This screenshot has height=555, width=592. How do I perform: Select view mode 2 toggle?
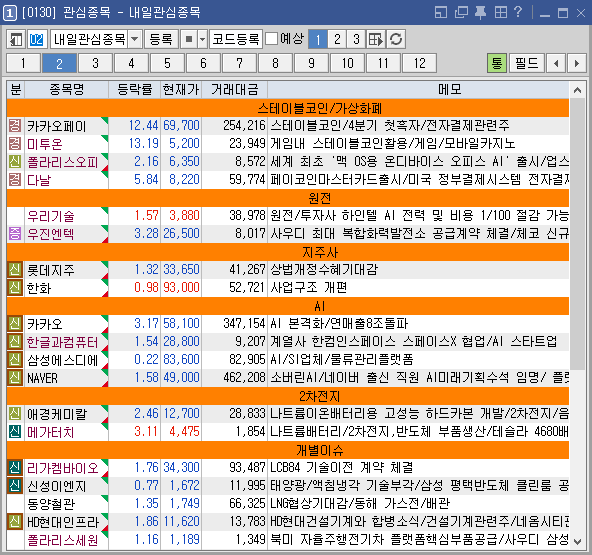[x=337, y=39]
